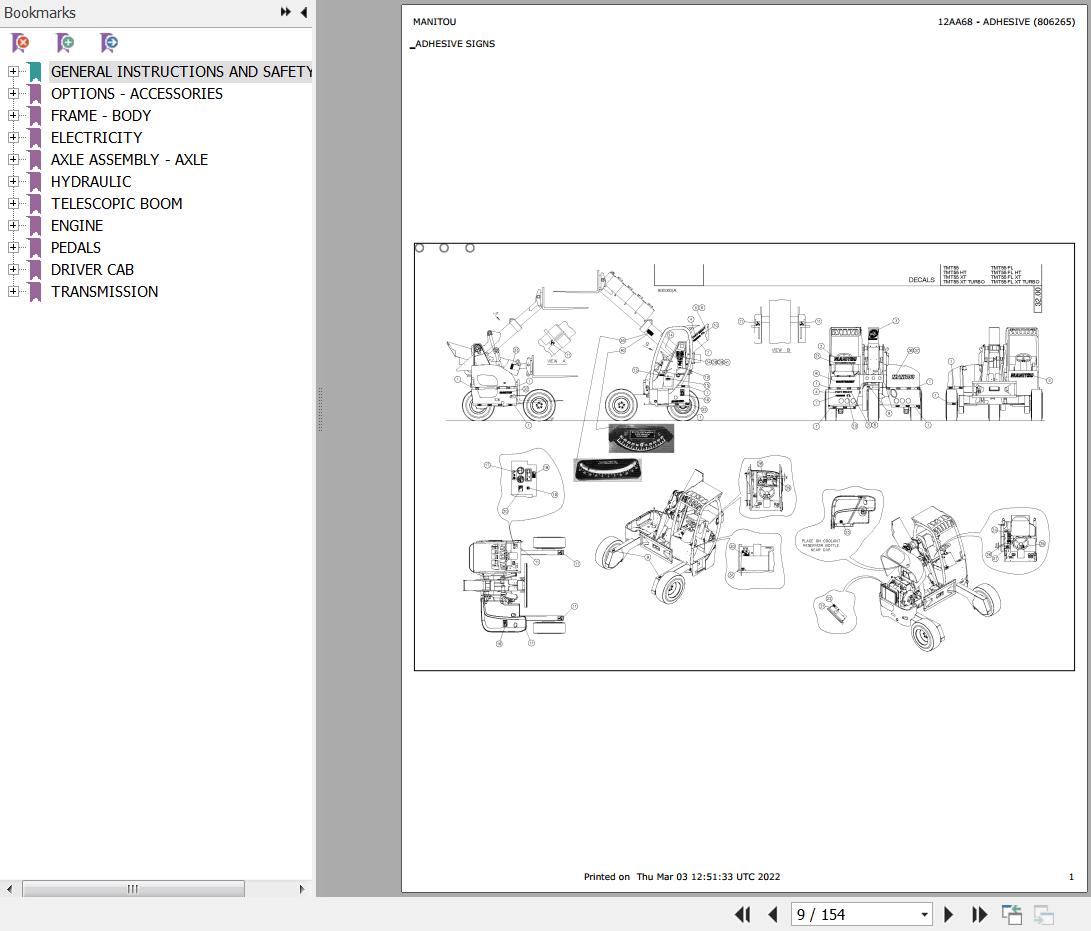Click the next view icon at bottom right

pyautogui.click(x=1046, y=914)
